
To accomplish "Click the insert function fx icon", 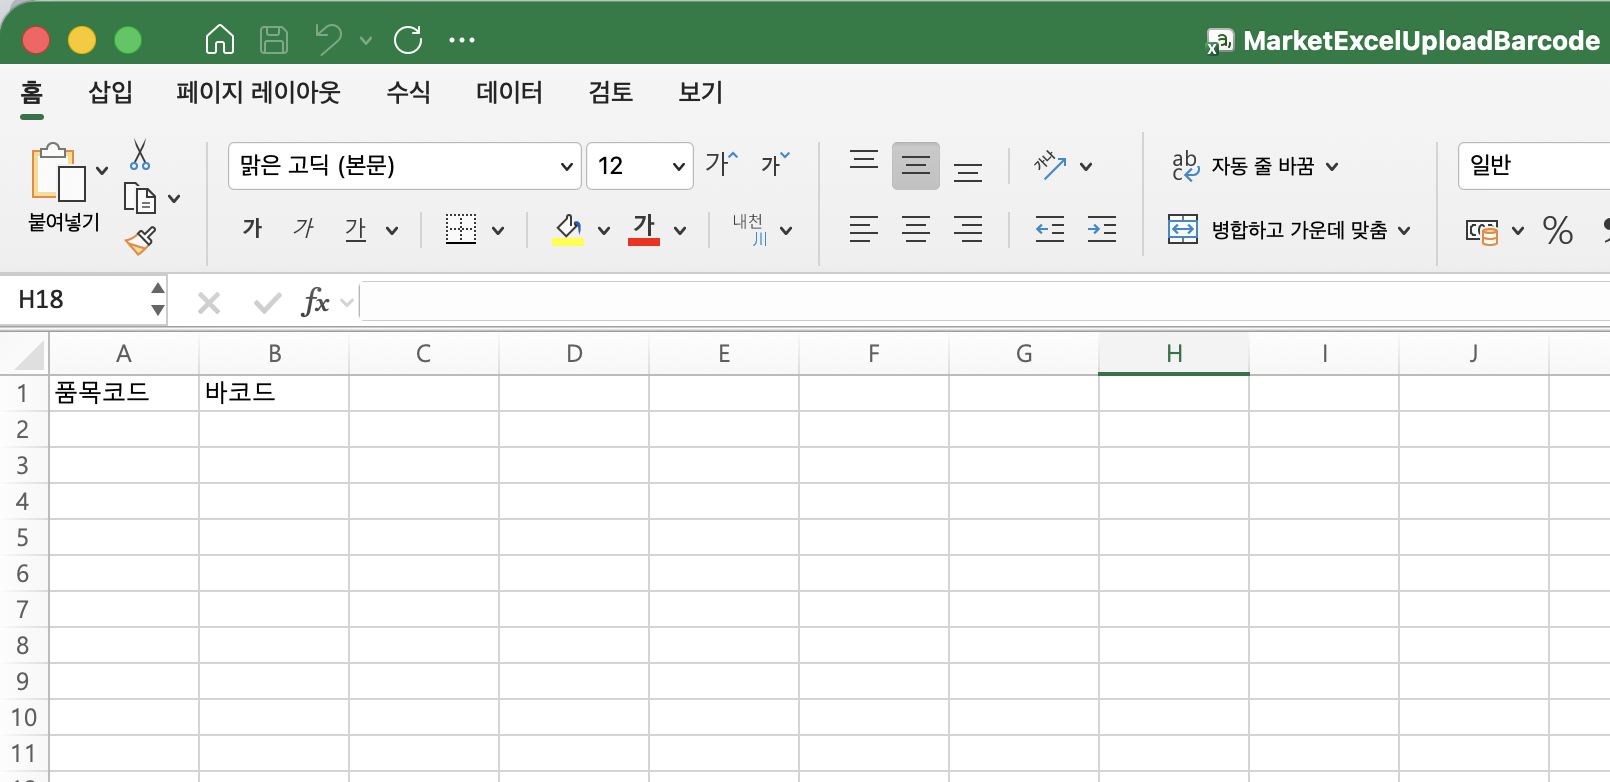I will [315, 302].
